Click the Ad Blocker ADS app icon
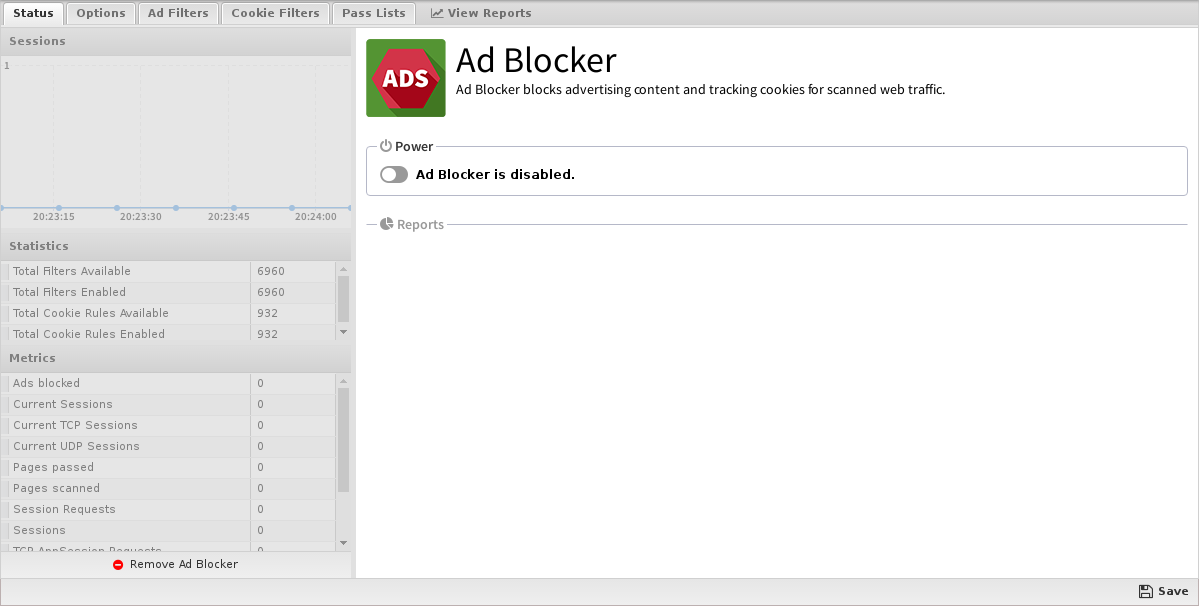This screenshot has width=1199, height=606. [405, 78]
